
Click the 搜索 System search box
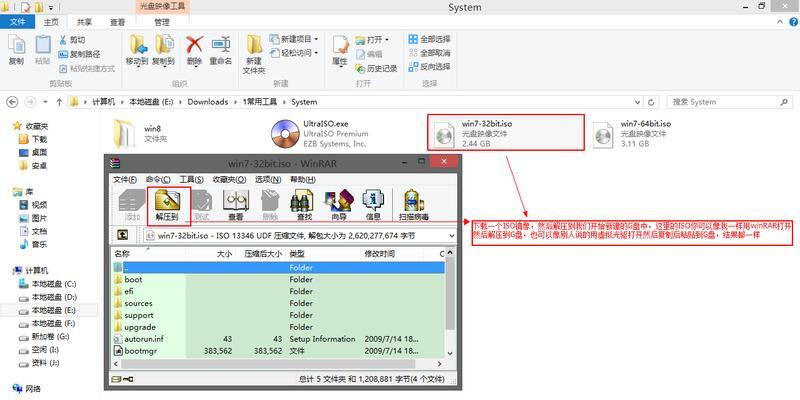[730, 102]
